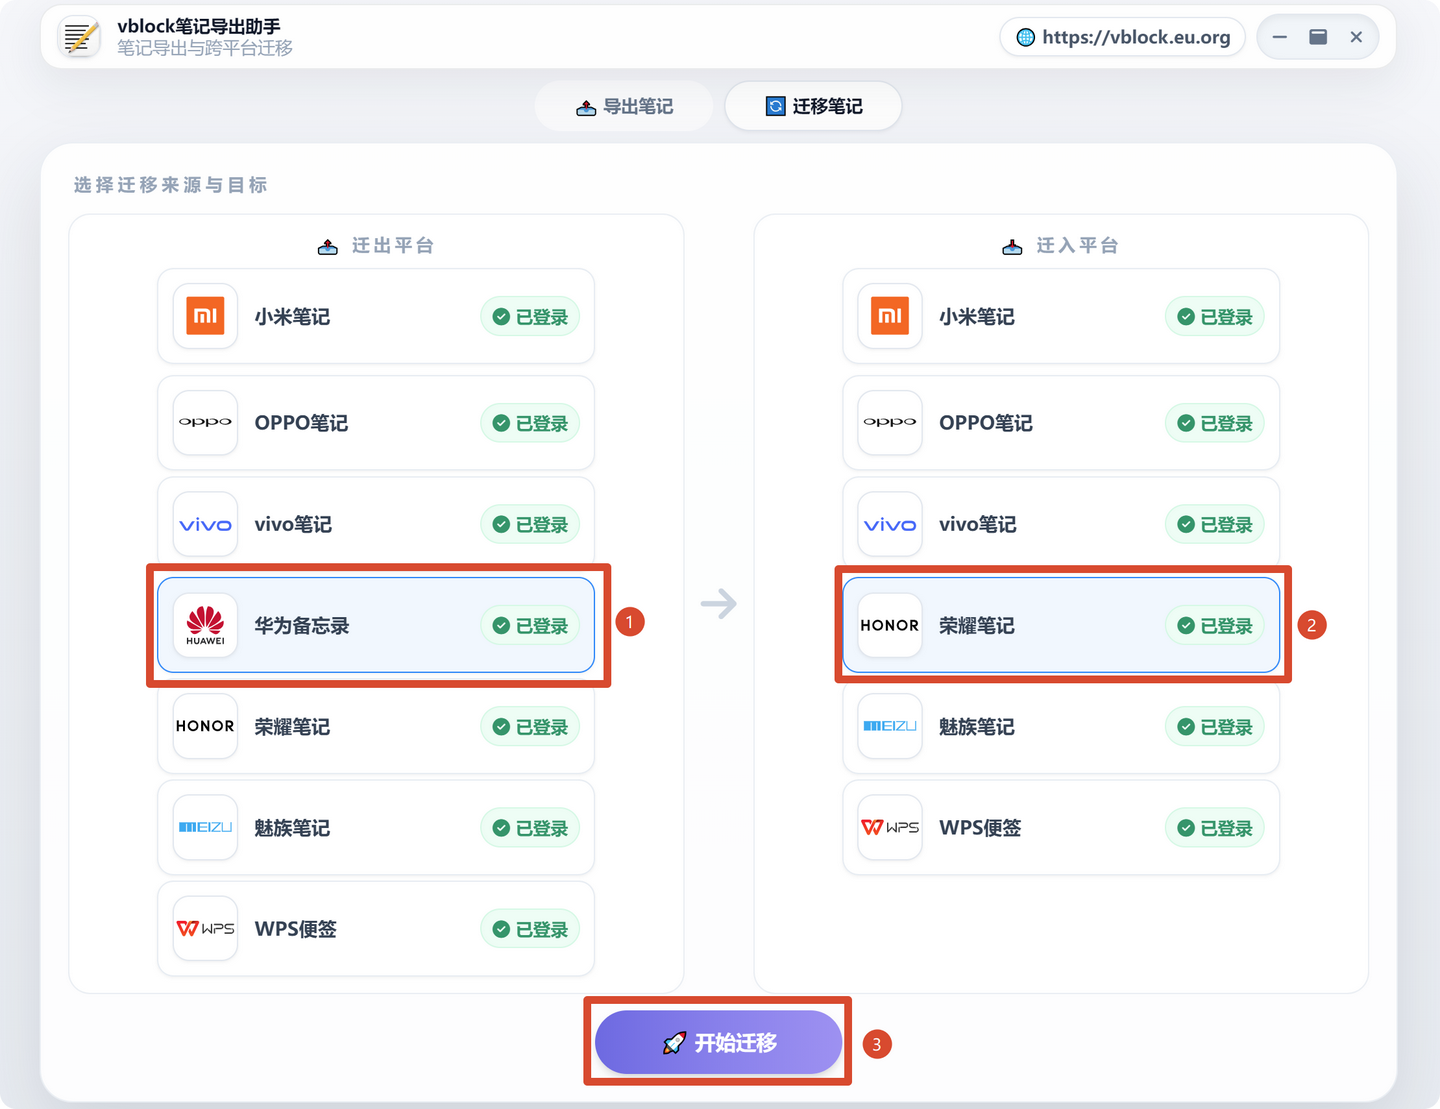The height and width of the screenshot is (1109, 1440).
Task: Click the Meizu logo in source platform list
Action: 205,827
